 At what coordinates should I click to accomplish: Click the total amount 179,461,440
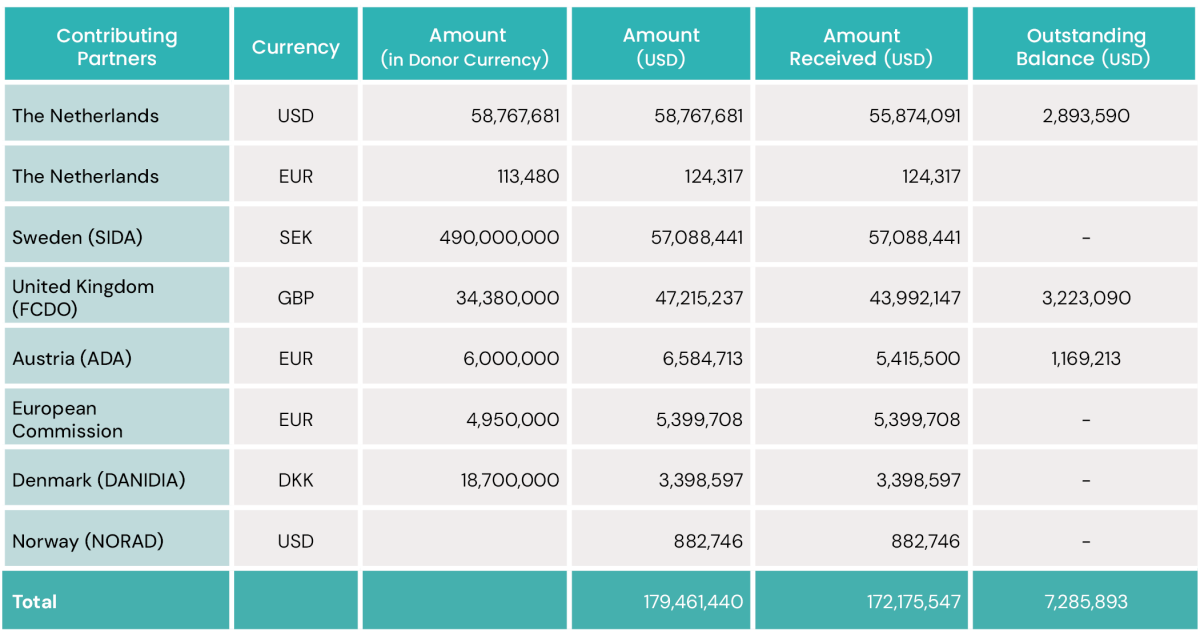[x=693, y=601]
